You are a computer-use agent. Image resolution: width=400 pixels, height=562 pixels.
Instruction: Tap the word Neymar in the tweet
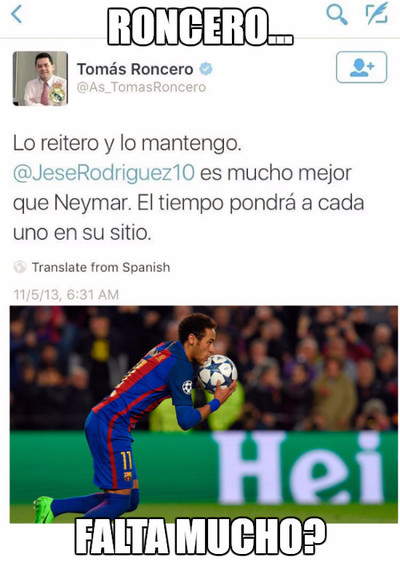(x=91, y=203)
